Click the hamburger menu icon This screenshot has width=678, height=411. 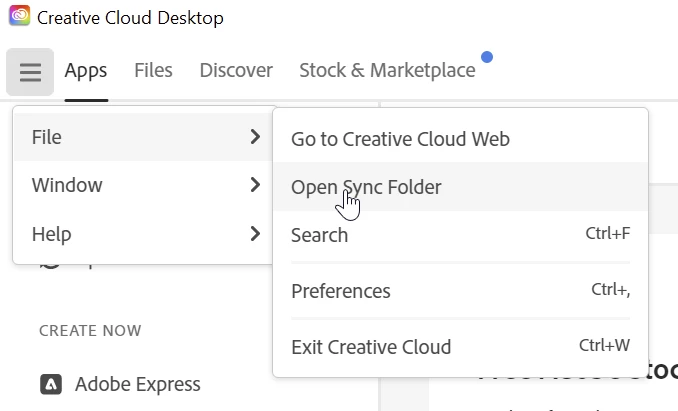click(30, 72)
